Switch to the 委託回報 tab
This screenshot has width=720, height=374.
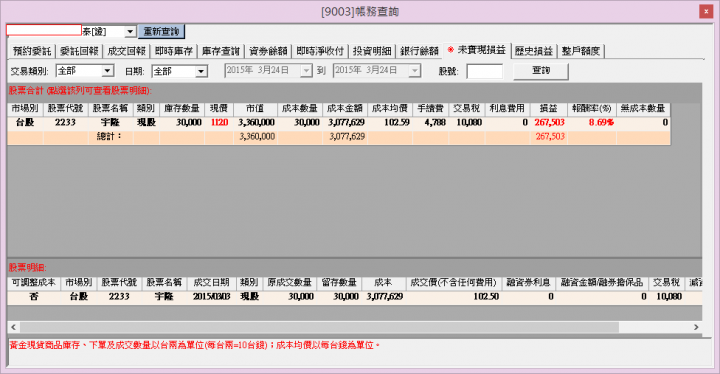click(x=79, y=51)
